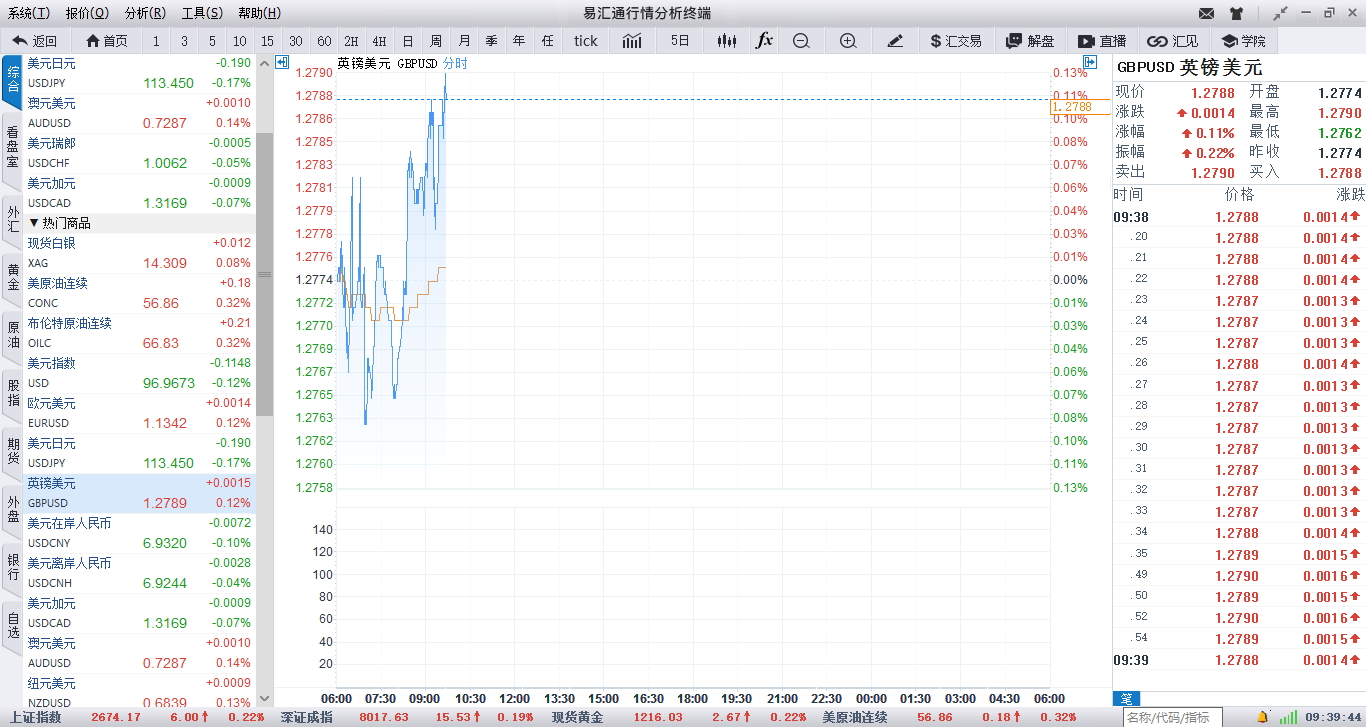1366x727 pixels.
Task: Switch chart to 周 weekly period
Action: click(436, 41)
